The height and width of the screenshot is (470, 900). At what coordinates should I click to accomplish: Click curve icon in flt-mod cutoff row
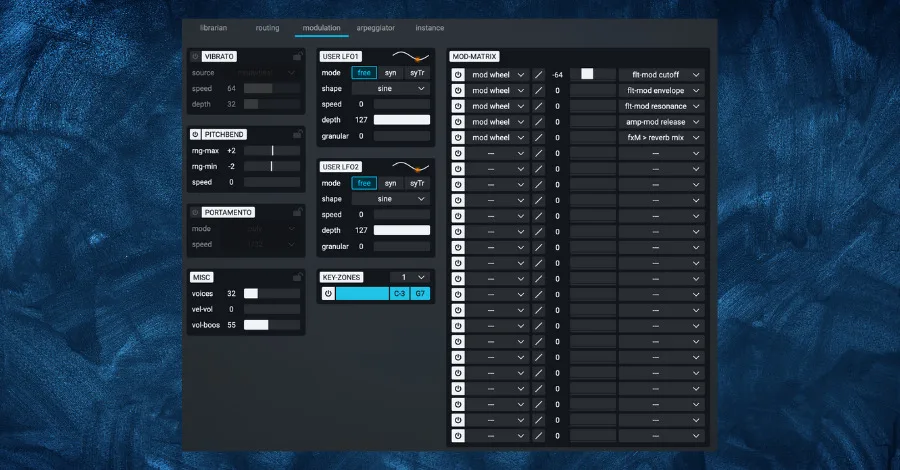click(538, 75)
